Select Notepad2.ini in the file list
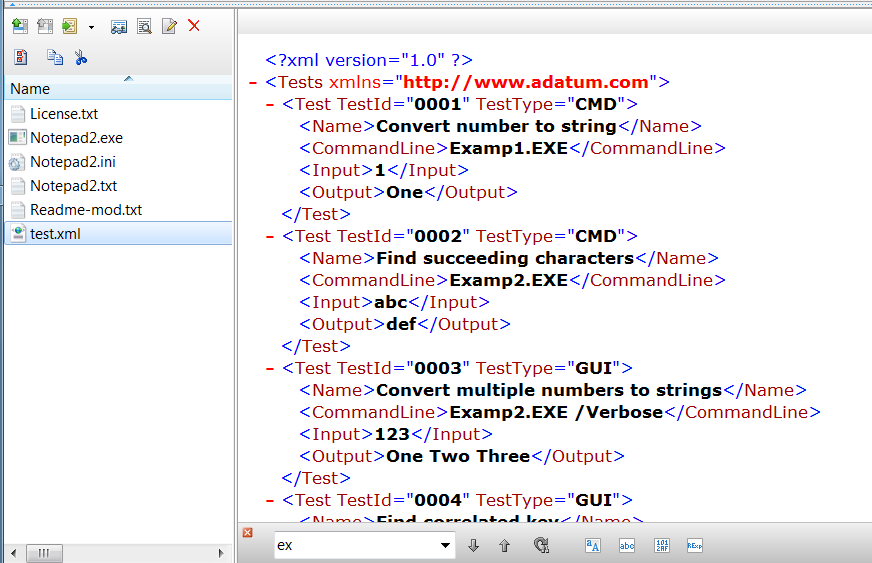Image resolution: width=872 pixels, height=563 pixels. tap(73, 162)
